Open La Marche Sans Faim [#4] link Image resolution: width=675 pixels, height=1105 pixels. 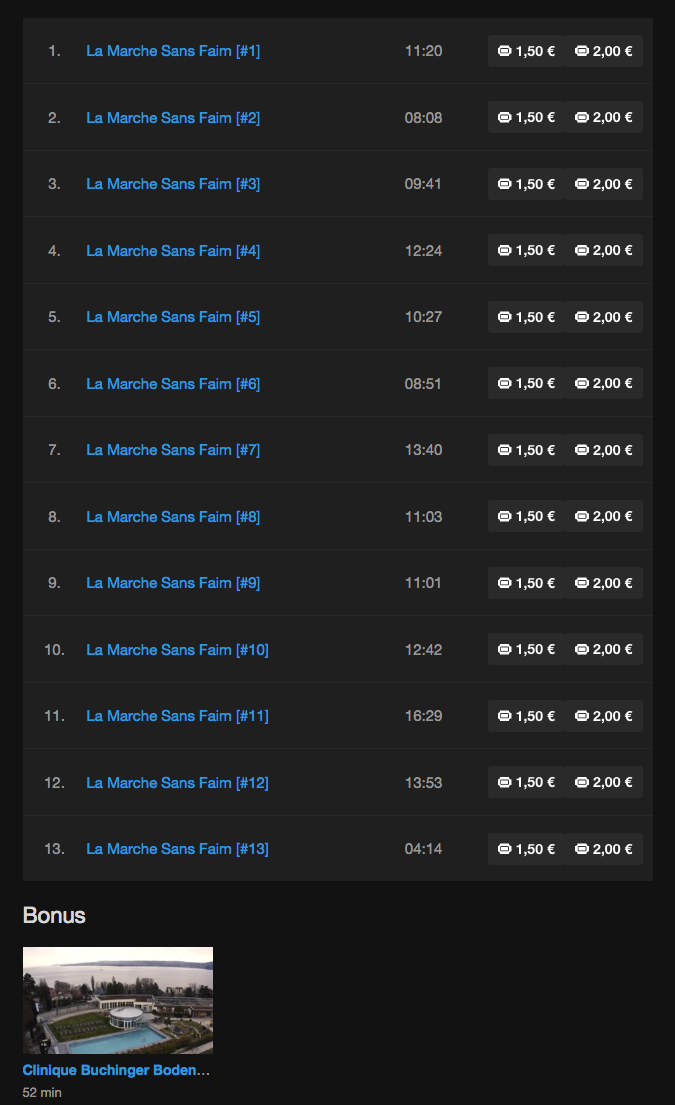(x=173, y=251)
